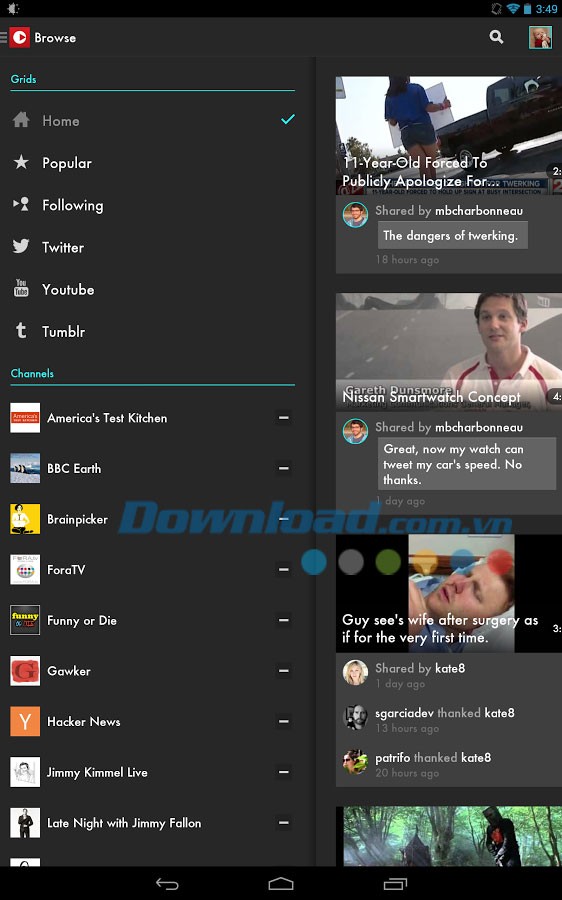View patrifo's avatar
This screenshot has height=900, width=562.
tap(355, 762)
